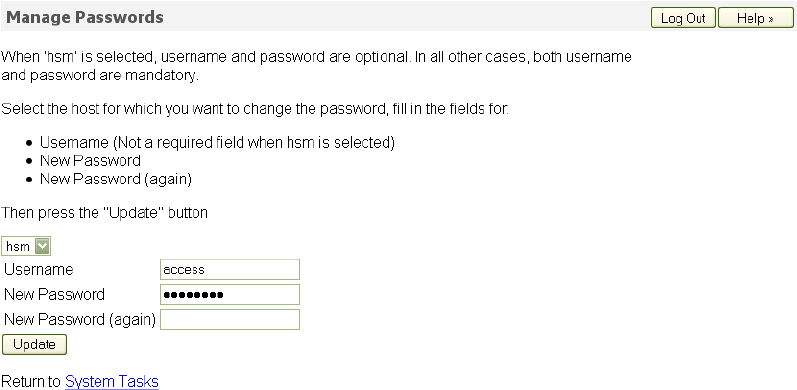This screenshot has height=390, width=797.
Task: Click the Log Out button
Action: [x=683, y=18]
